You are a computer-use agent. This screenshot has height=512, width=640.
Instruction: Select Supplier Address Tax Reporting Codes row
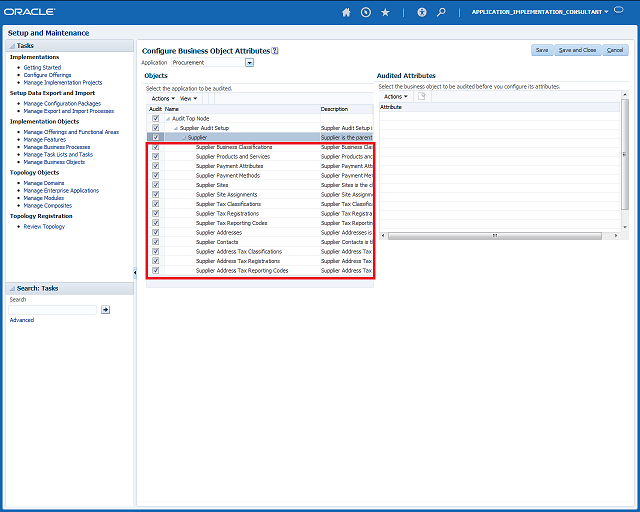click(x=260, y=270)
